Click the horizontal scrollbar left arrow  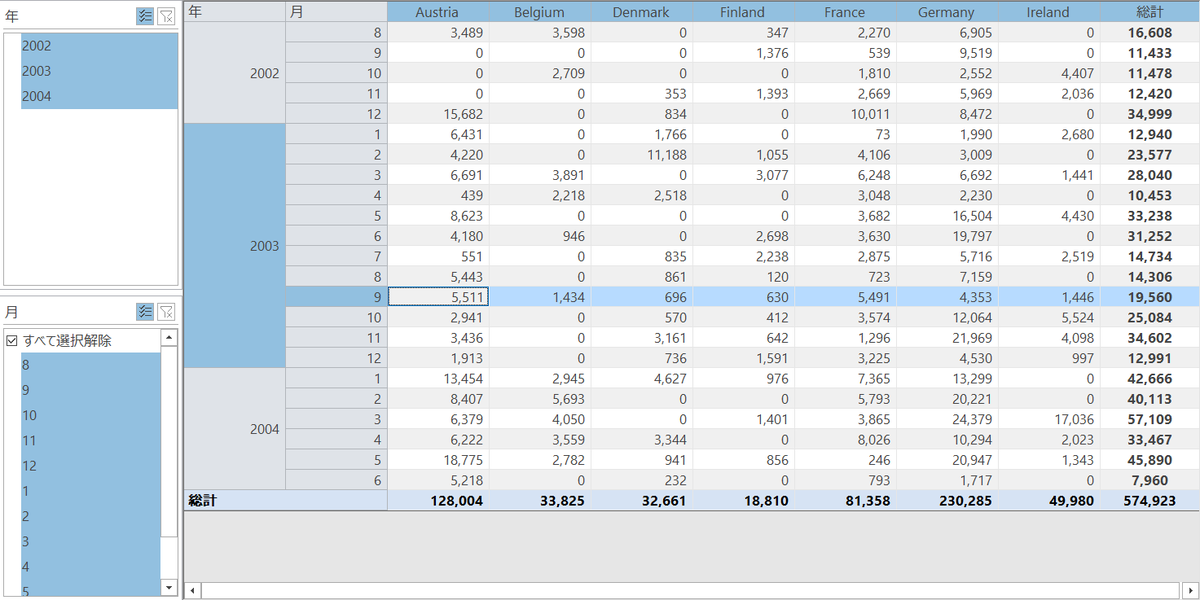coord(193,590)
